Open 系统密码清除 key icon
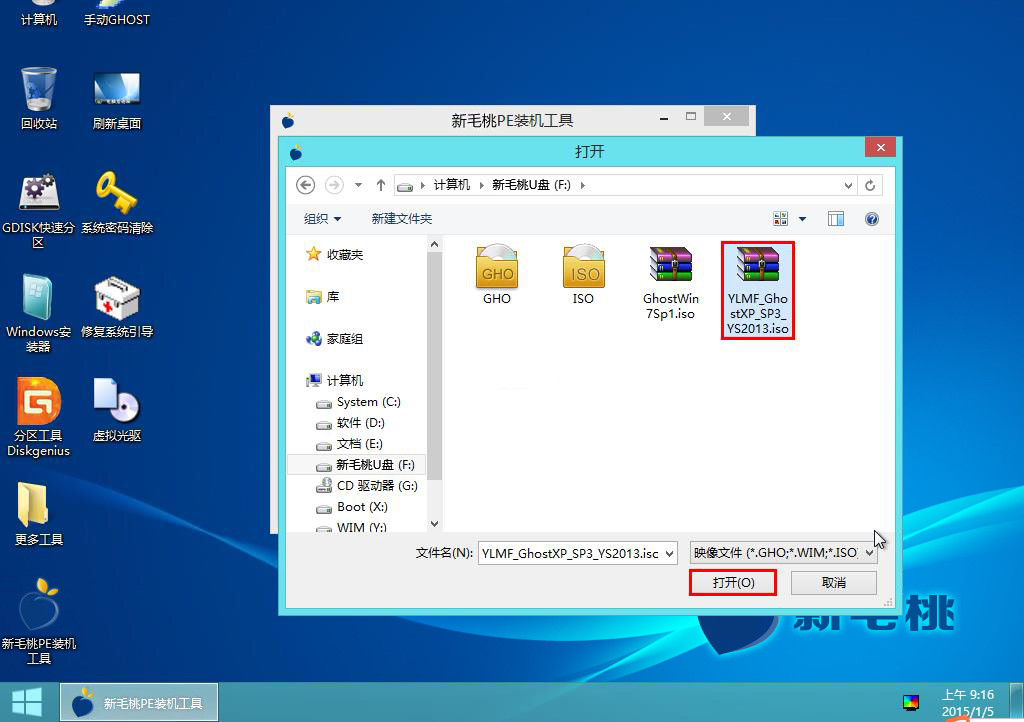This screenshot has height=722, width=1024. coord(117,202)
